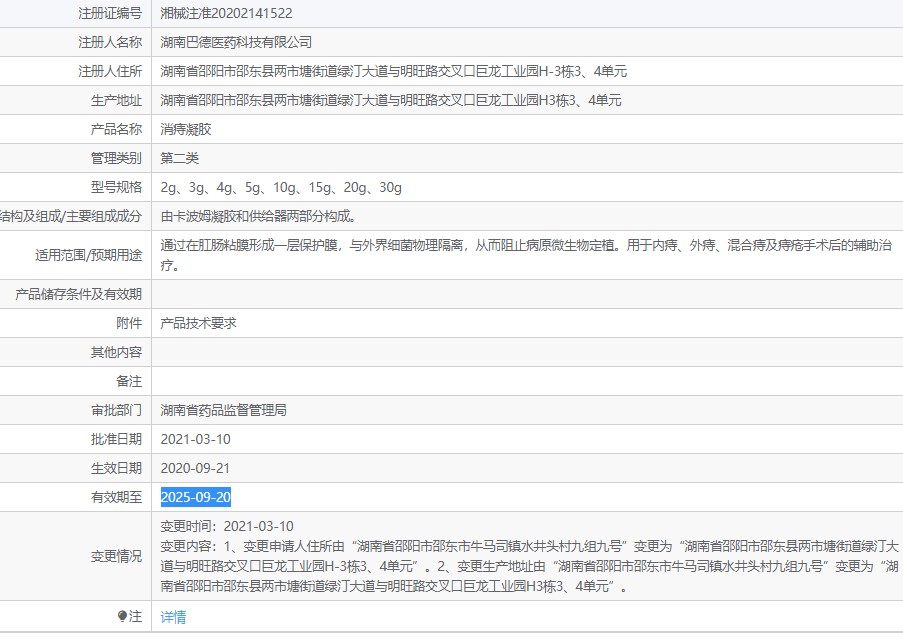This screenshot has height=643, width=903.
Task: Click the model specs 2g、3g、4g、5g value
Action: pos(281,187)
